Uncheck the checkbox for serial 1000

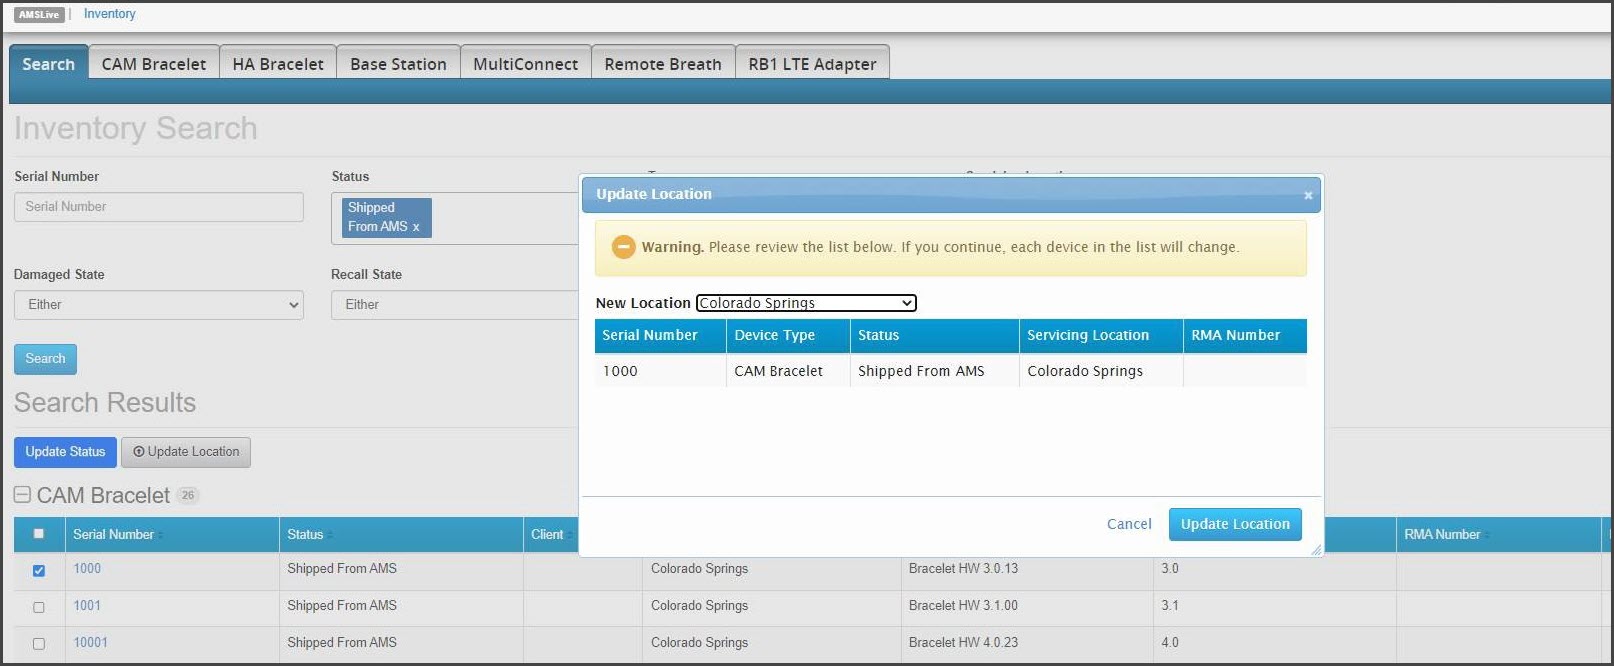(39, 570)
